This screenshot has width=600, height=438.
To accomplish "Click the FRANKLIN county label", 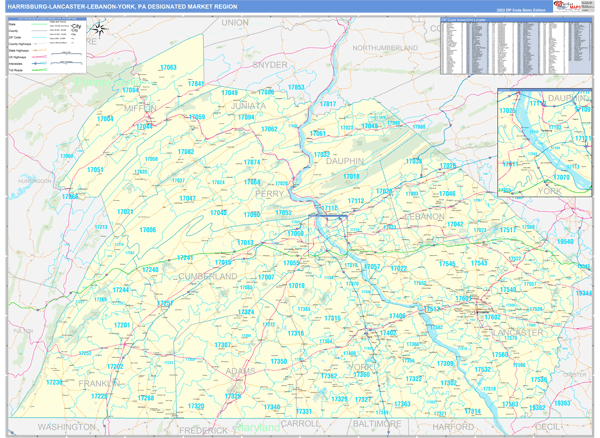I will pos(99,383).
